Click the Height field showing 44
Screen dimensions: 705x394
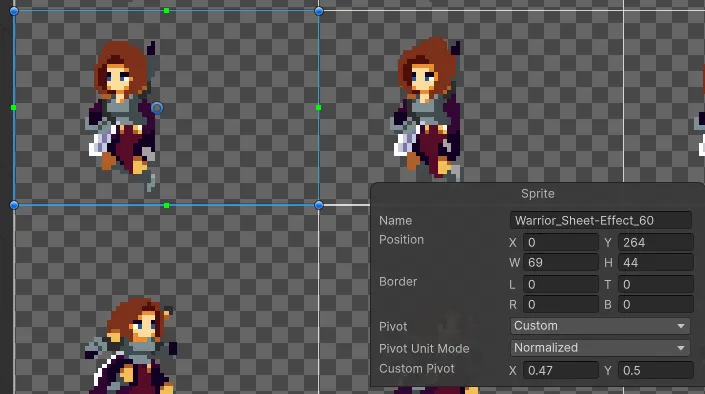pyautogui.click(x=656, y=262)
